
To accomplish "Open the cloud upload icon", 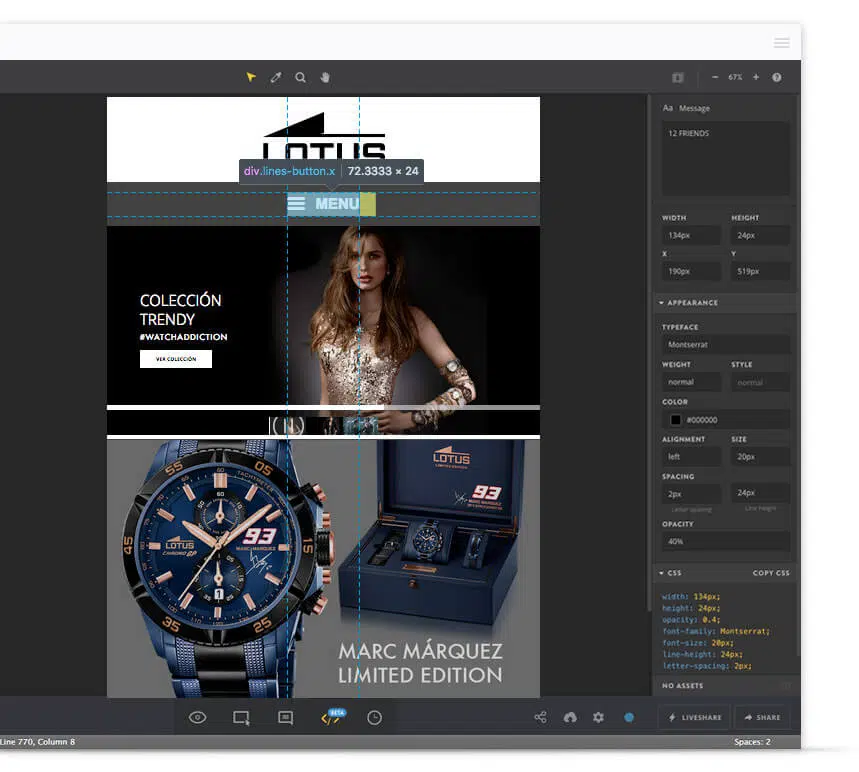I will tap(570, 717).
